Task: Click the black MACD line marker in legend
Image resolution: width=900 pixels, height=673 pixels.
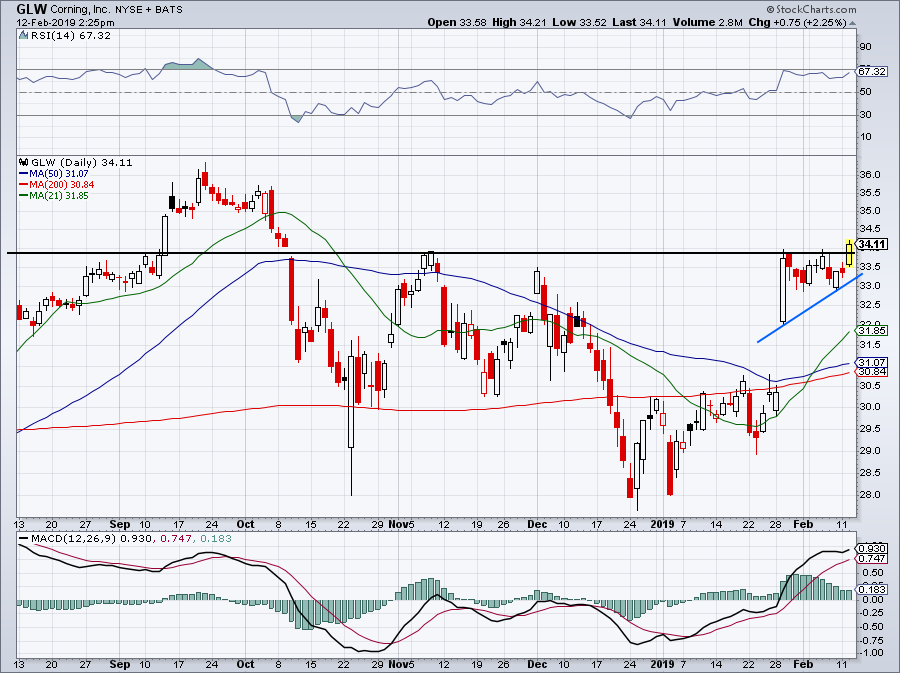Action: [x=24, y=539]
